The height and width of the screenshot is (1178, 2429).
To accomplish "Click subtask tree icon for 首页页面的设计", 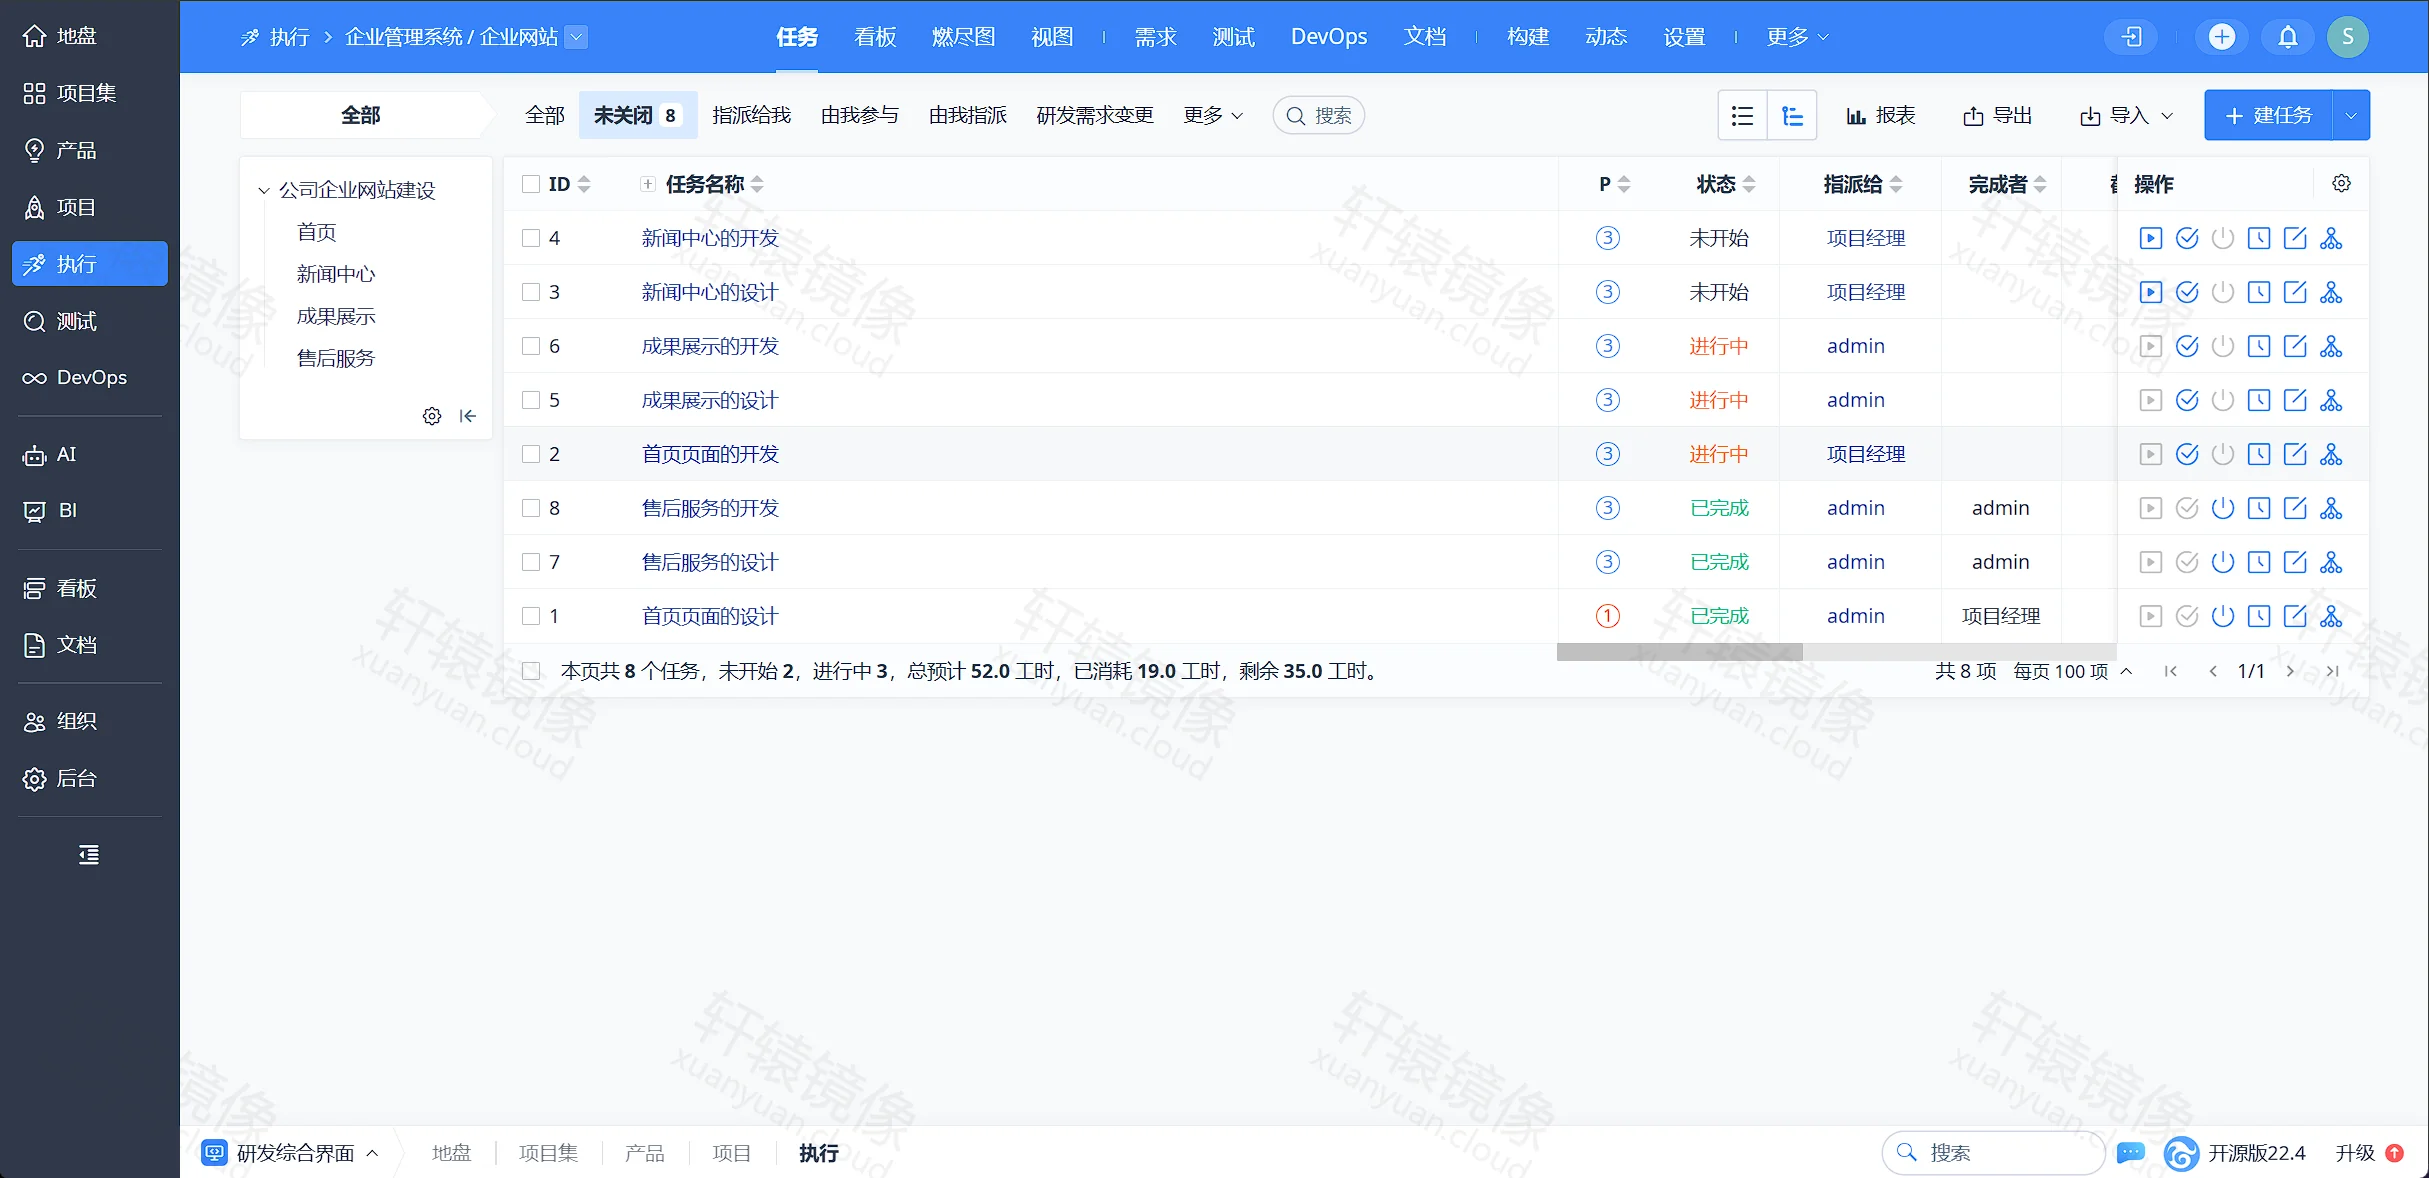I will (x=2331, y=616).
